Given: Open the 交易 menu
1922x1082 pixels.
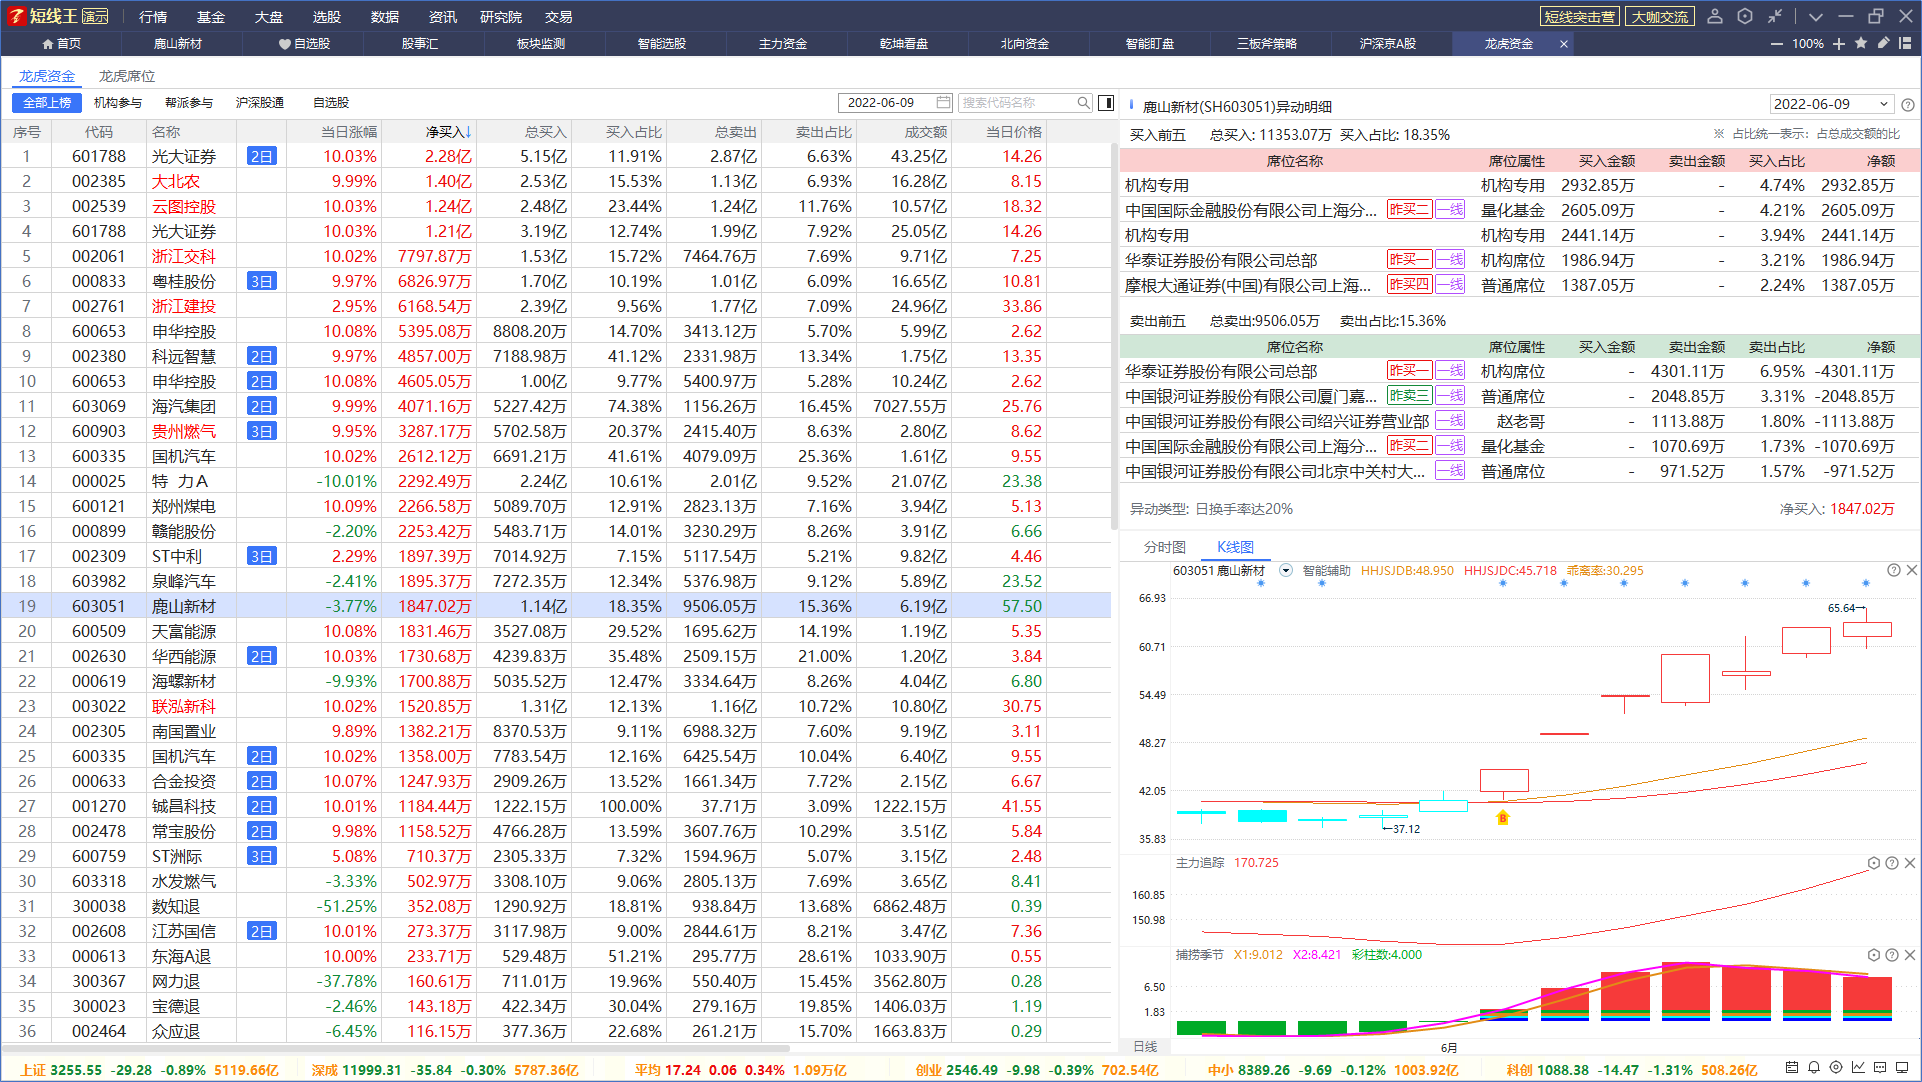Looking at the screenshot, I should coord(559,17).
